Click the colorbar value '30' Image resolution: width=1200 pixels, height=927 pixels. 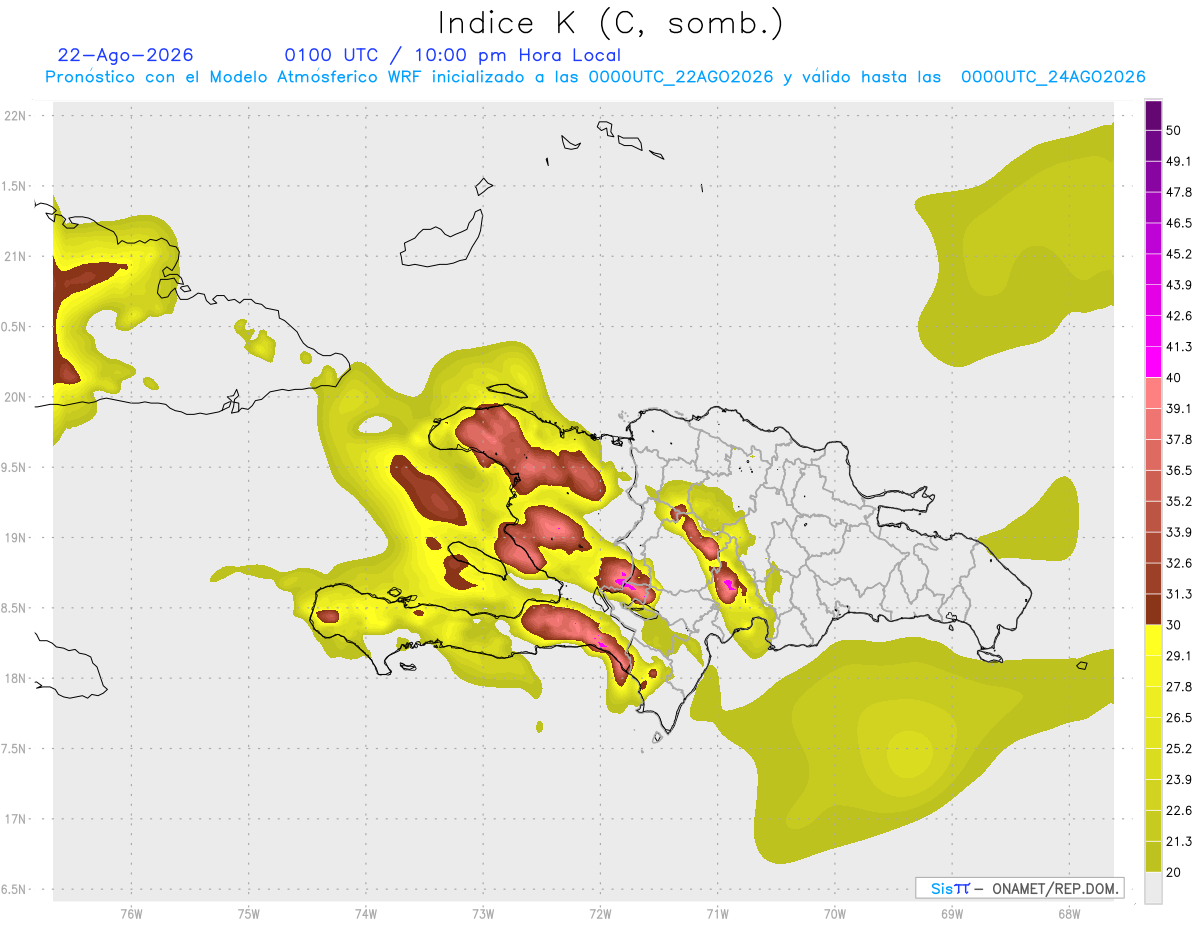[x=1174, y=625]
